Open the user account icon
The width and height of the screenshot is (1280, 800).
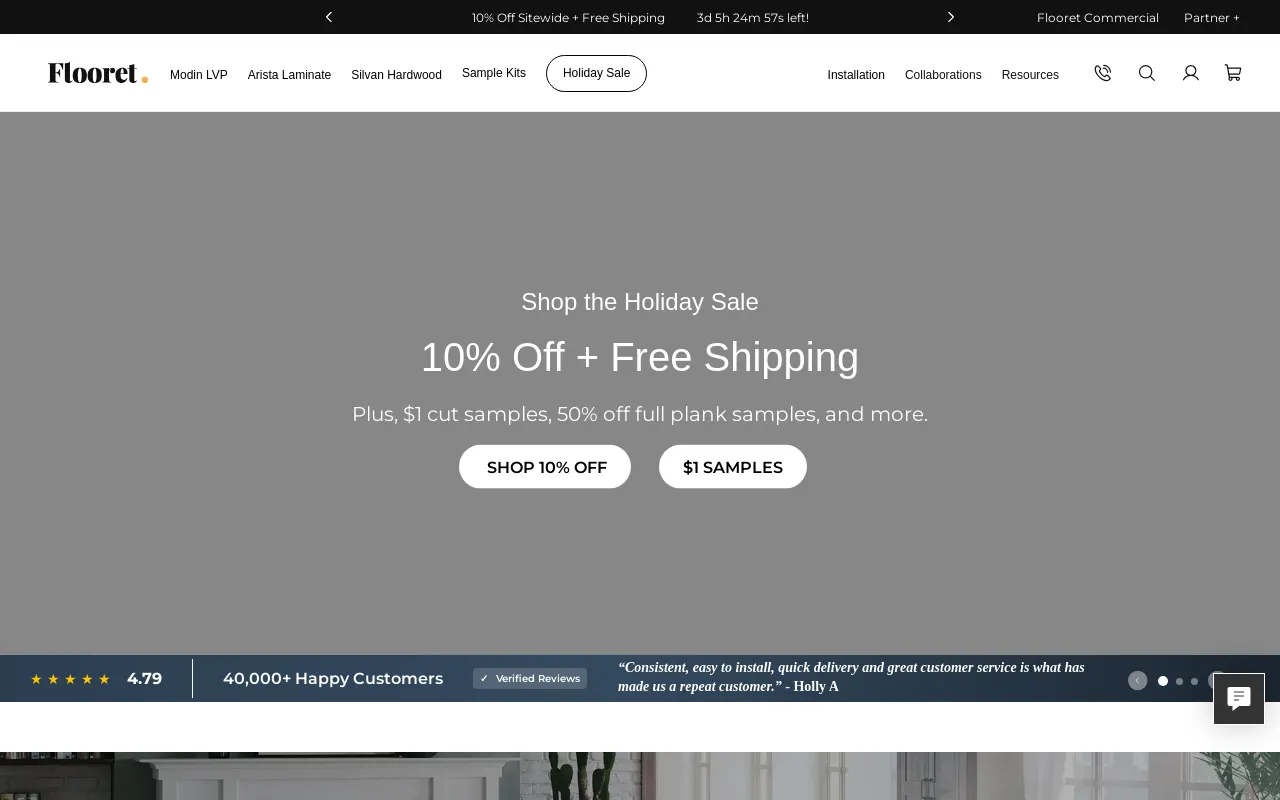pos(1191,73)
